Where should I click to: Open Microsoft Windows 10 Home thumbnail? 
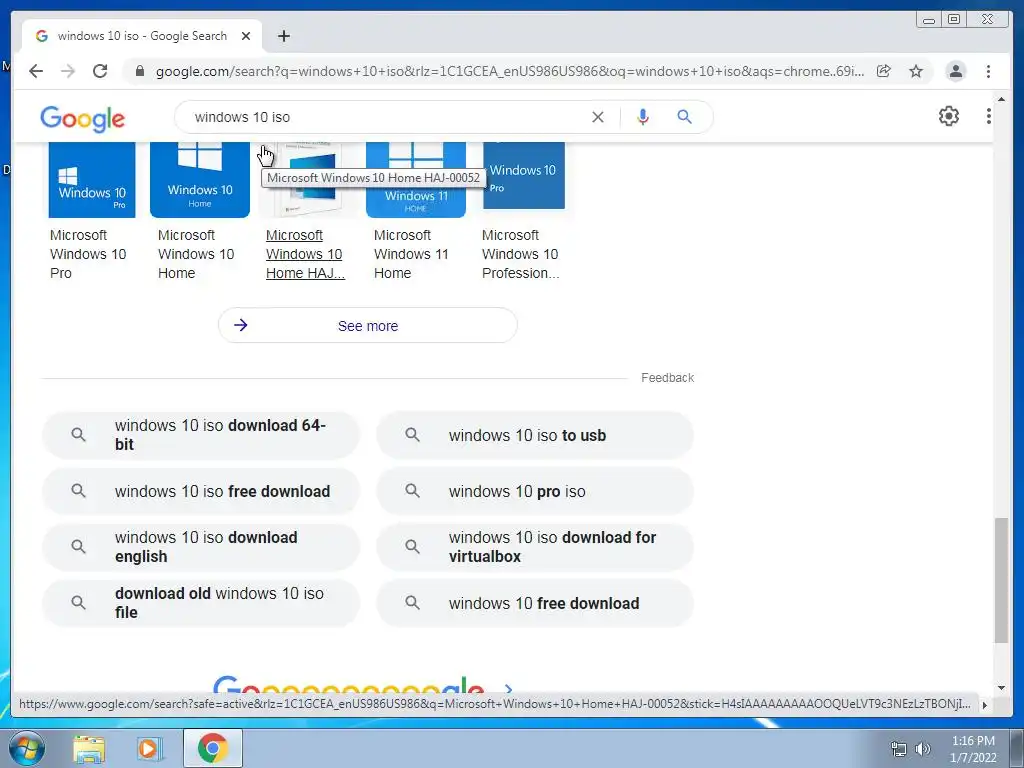[200, 179]
